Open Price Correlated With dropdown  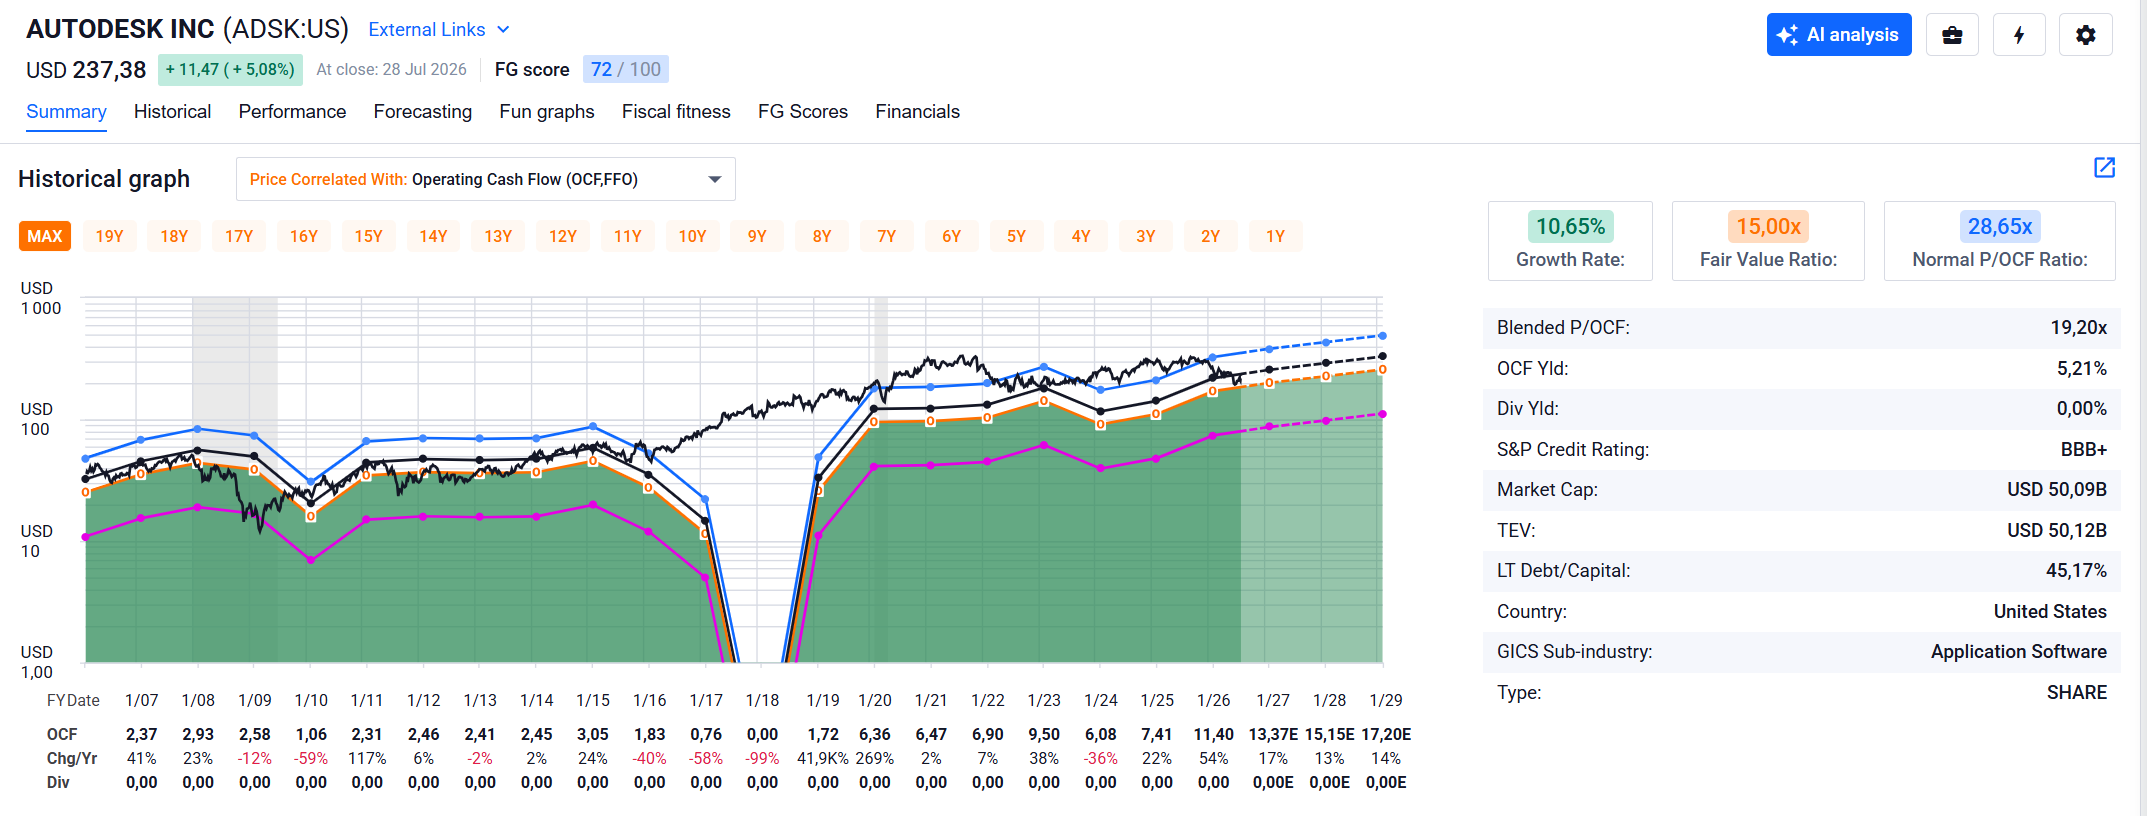tap(486, 179)
